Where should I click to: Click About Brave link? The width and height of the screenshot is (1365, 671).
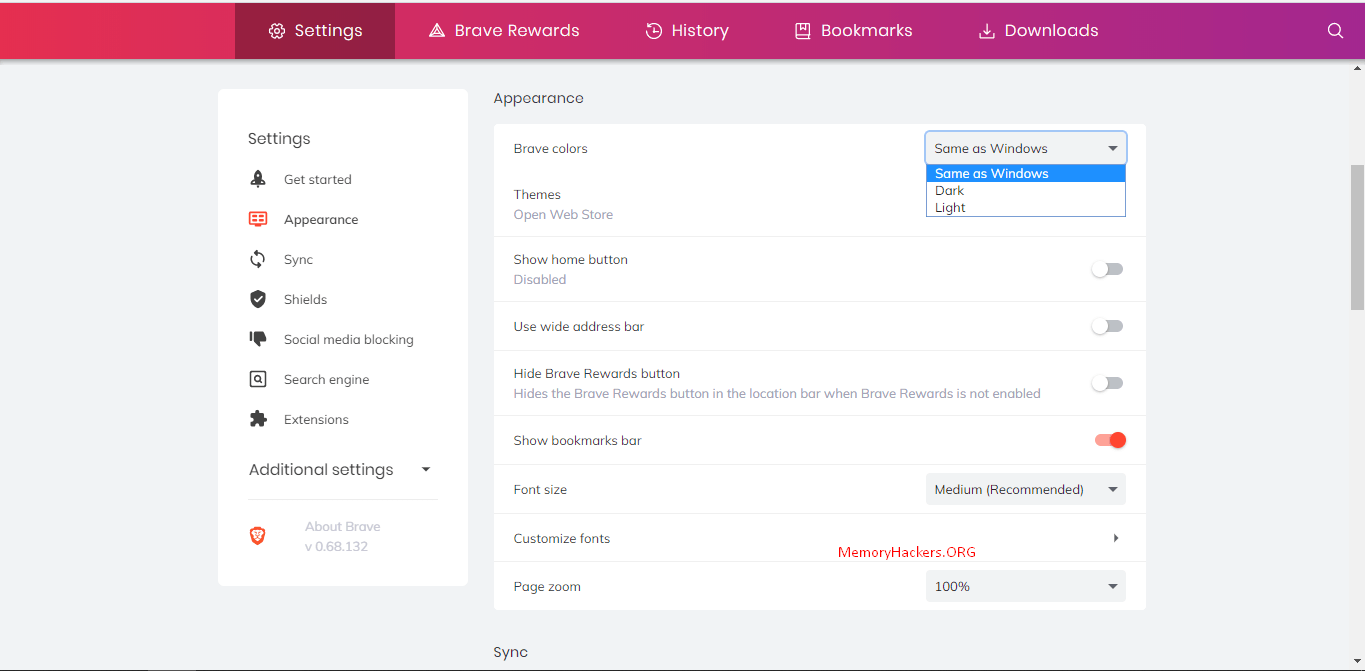343,527
